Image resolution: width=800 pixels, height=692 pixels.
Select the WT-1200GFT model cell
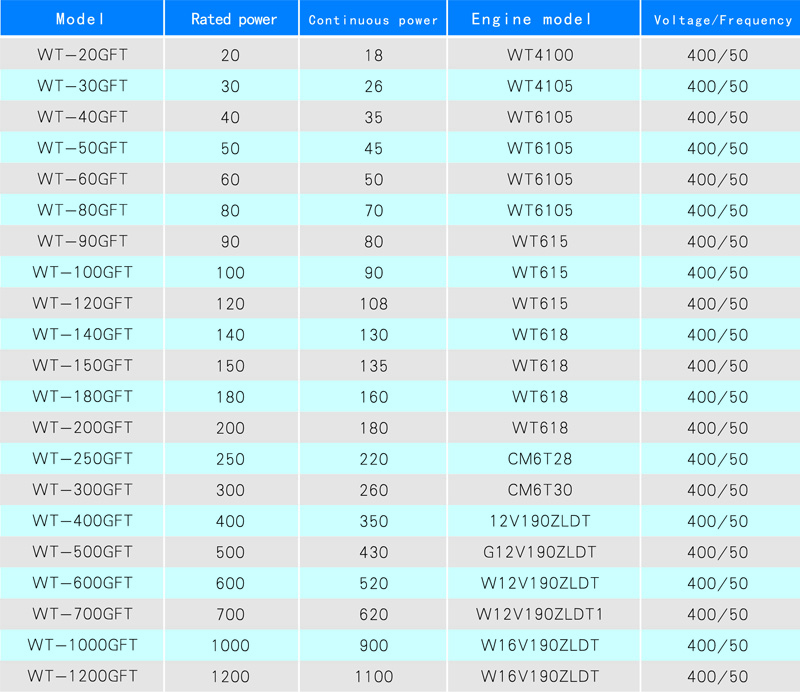82,676
